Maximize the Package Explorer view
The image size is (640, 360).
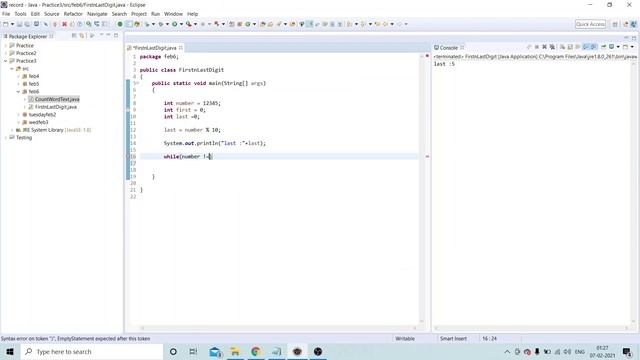pyautogui.click(x=116, y=36)
